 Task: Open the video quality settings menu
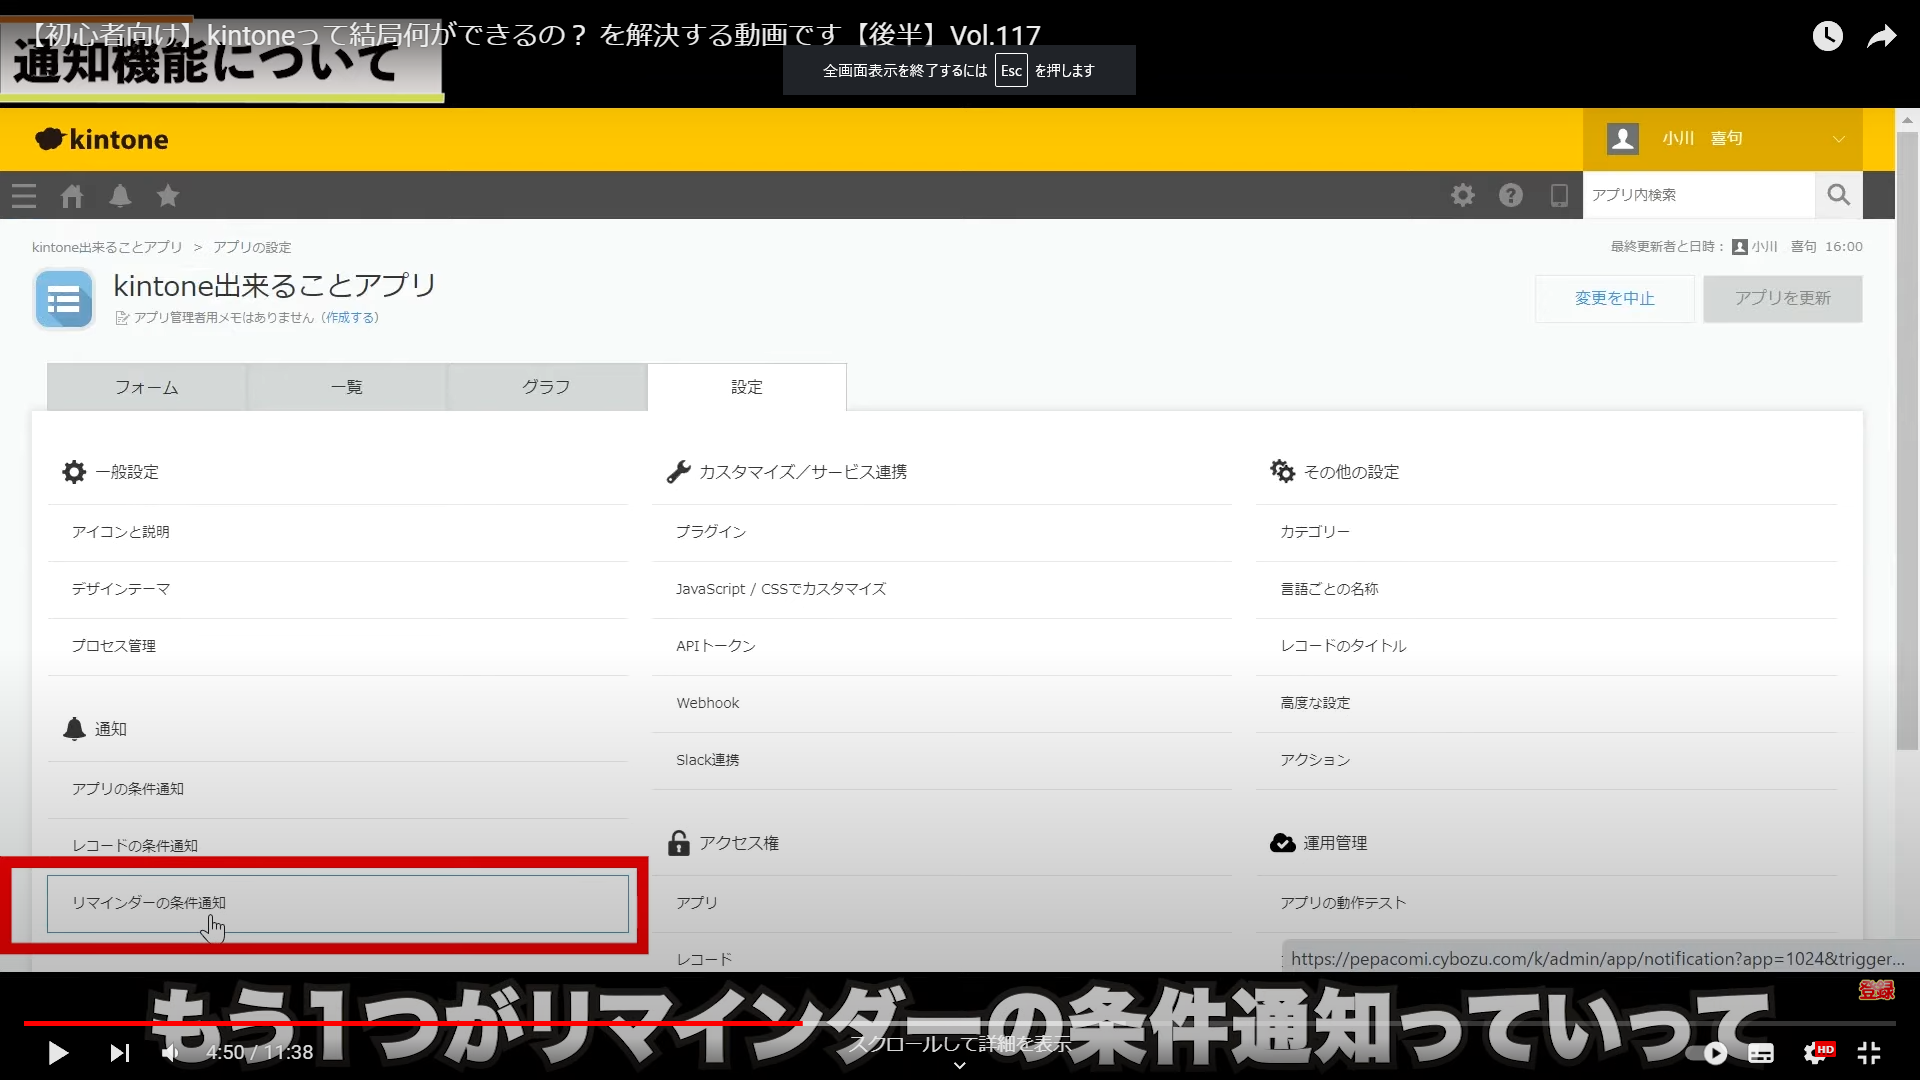pos(1815,1053)
